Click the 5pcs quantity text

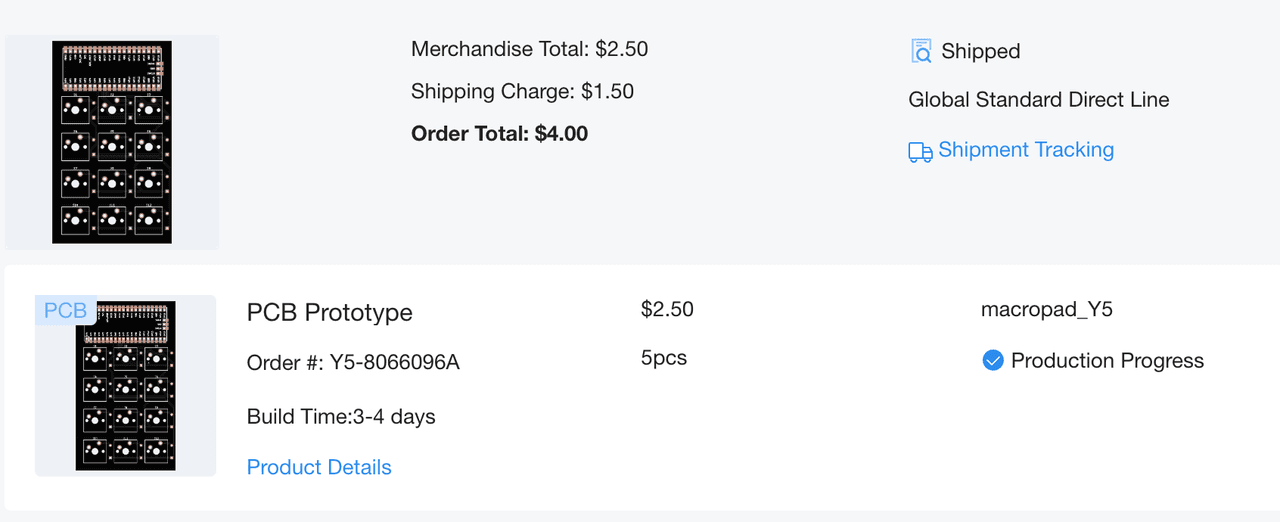click(664, 357)
